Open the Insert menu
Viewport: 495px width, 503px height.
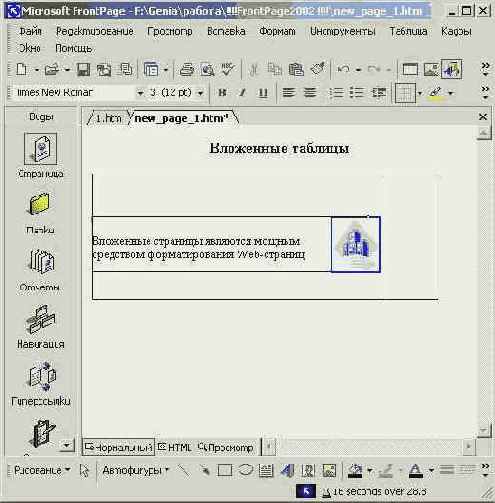coord(226,31)
